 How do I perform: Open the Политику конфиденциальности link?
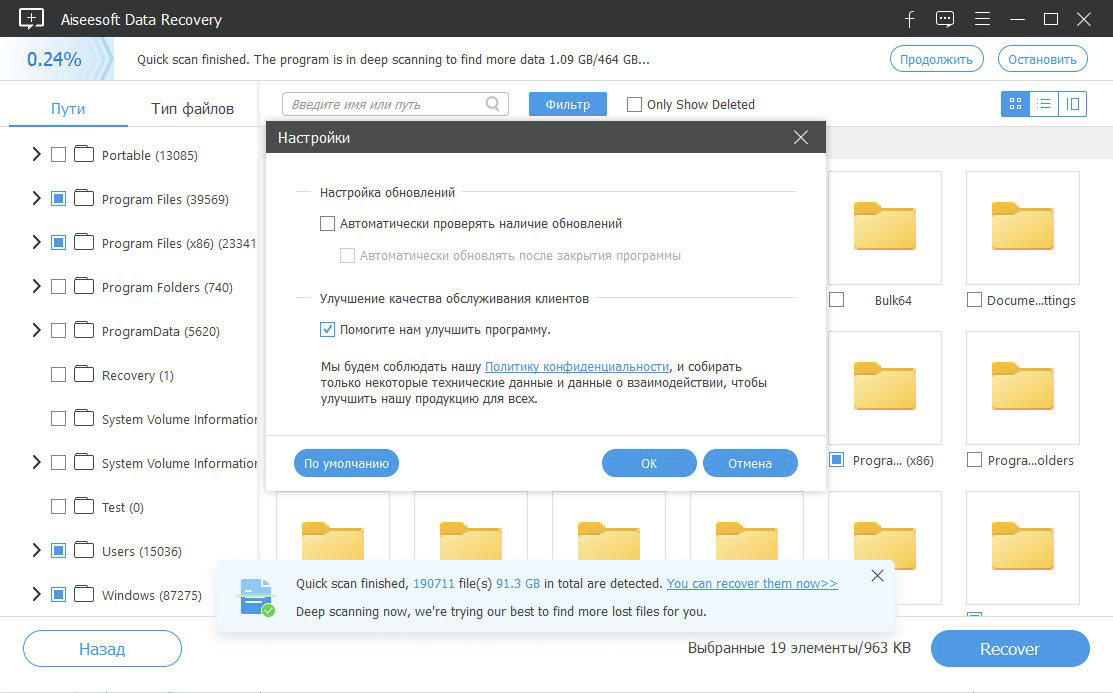point(577,367)
